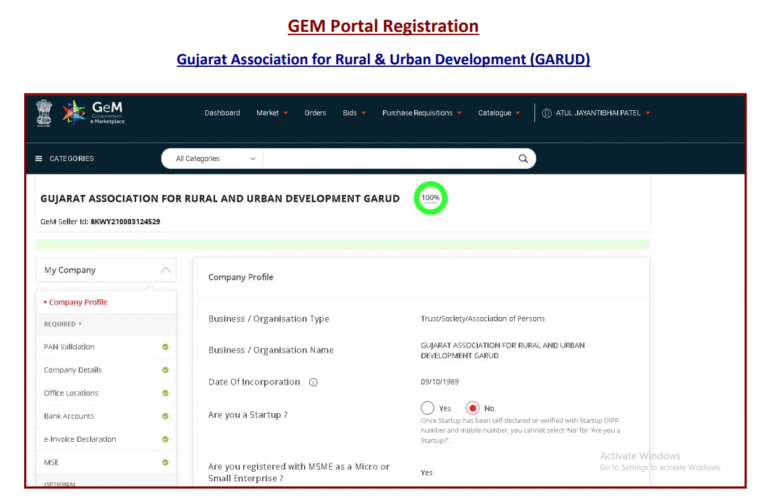Open the hamburger Categories menu icon
This screenshot has width=768, height=501.
pos(39,159)
